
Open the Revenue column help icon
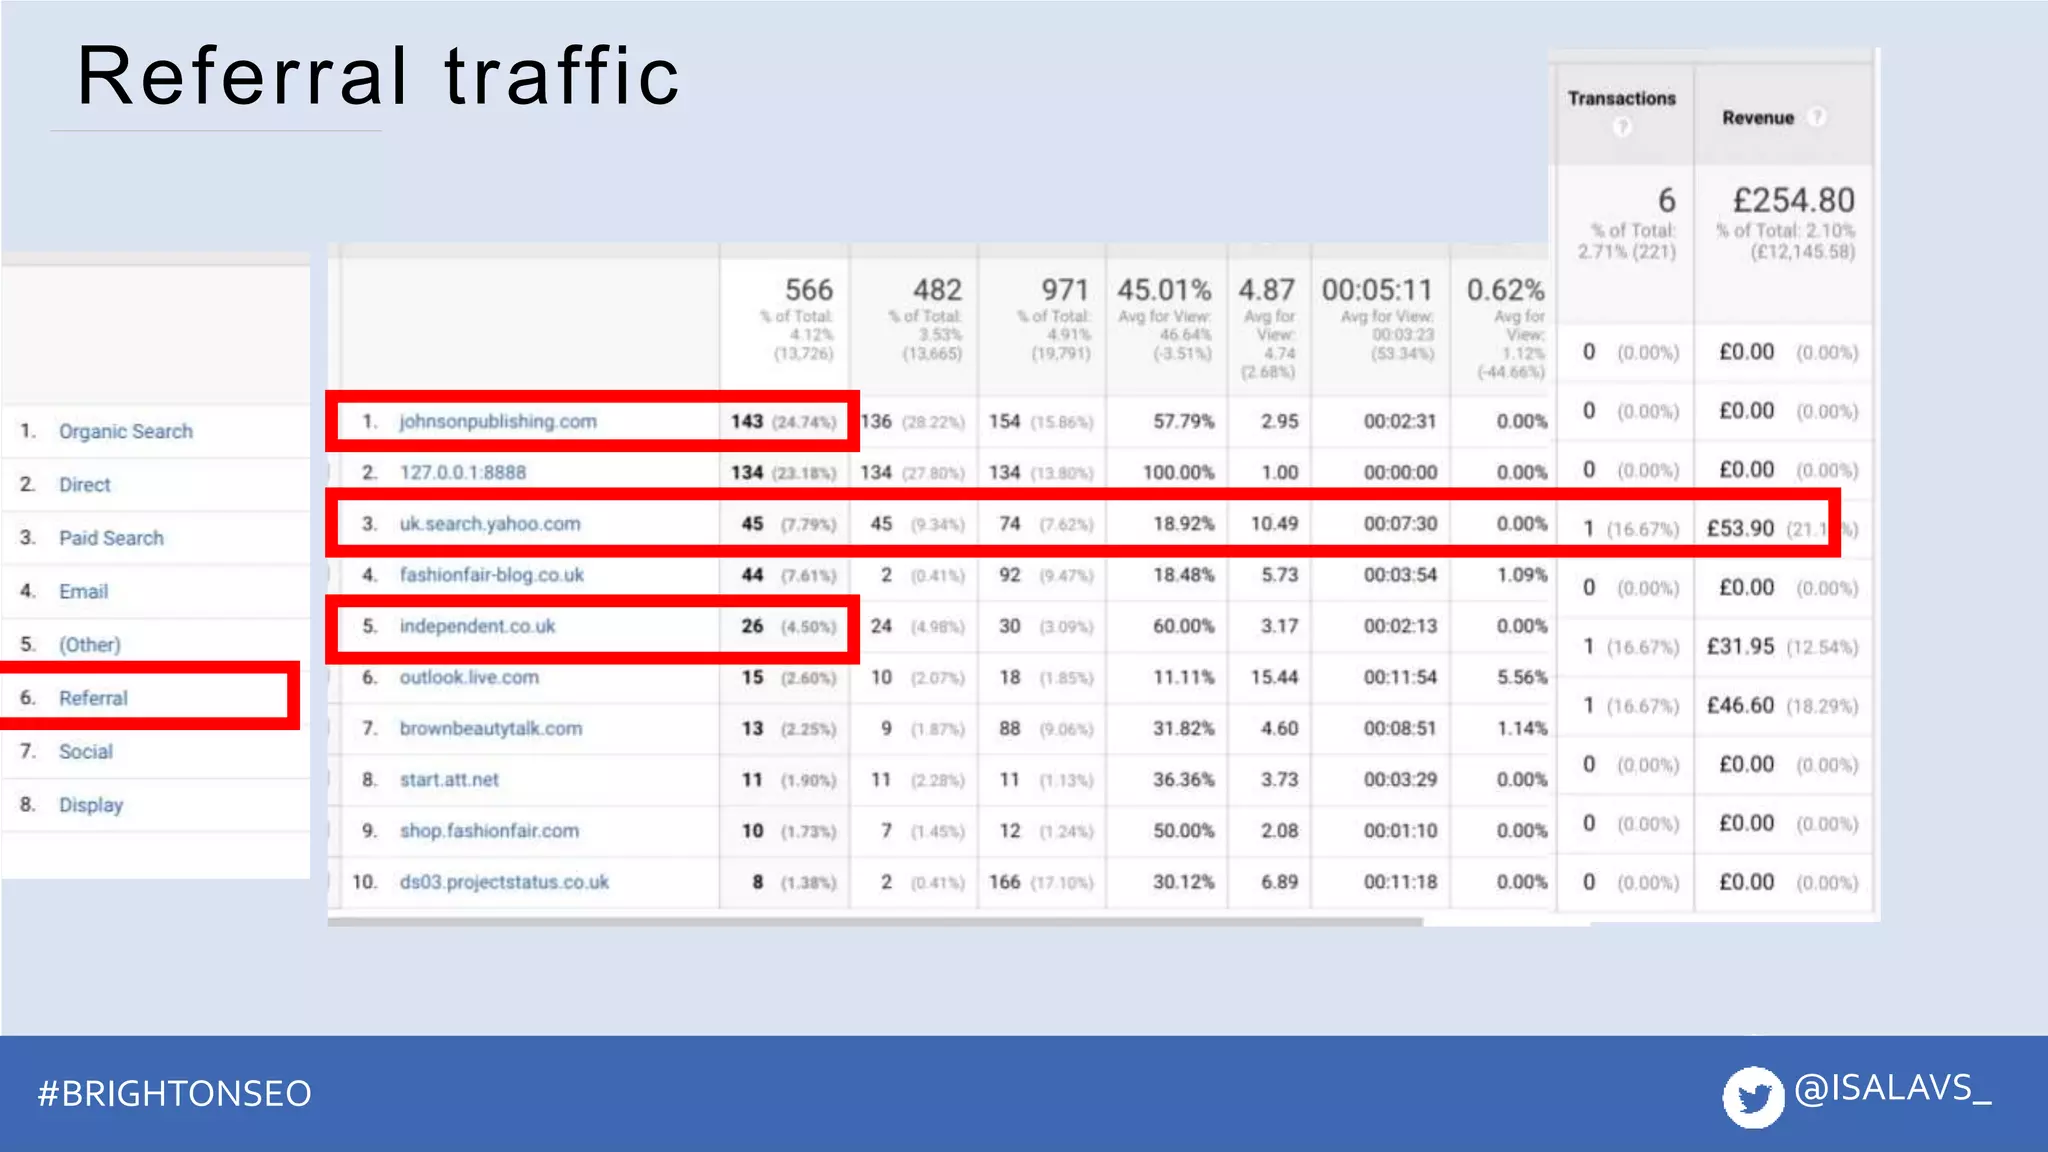pos(1817,117)
